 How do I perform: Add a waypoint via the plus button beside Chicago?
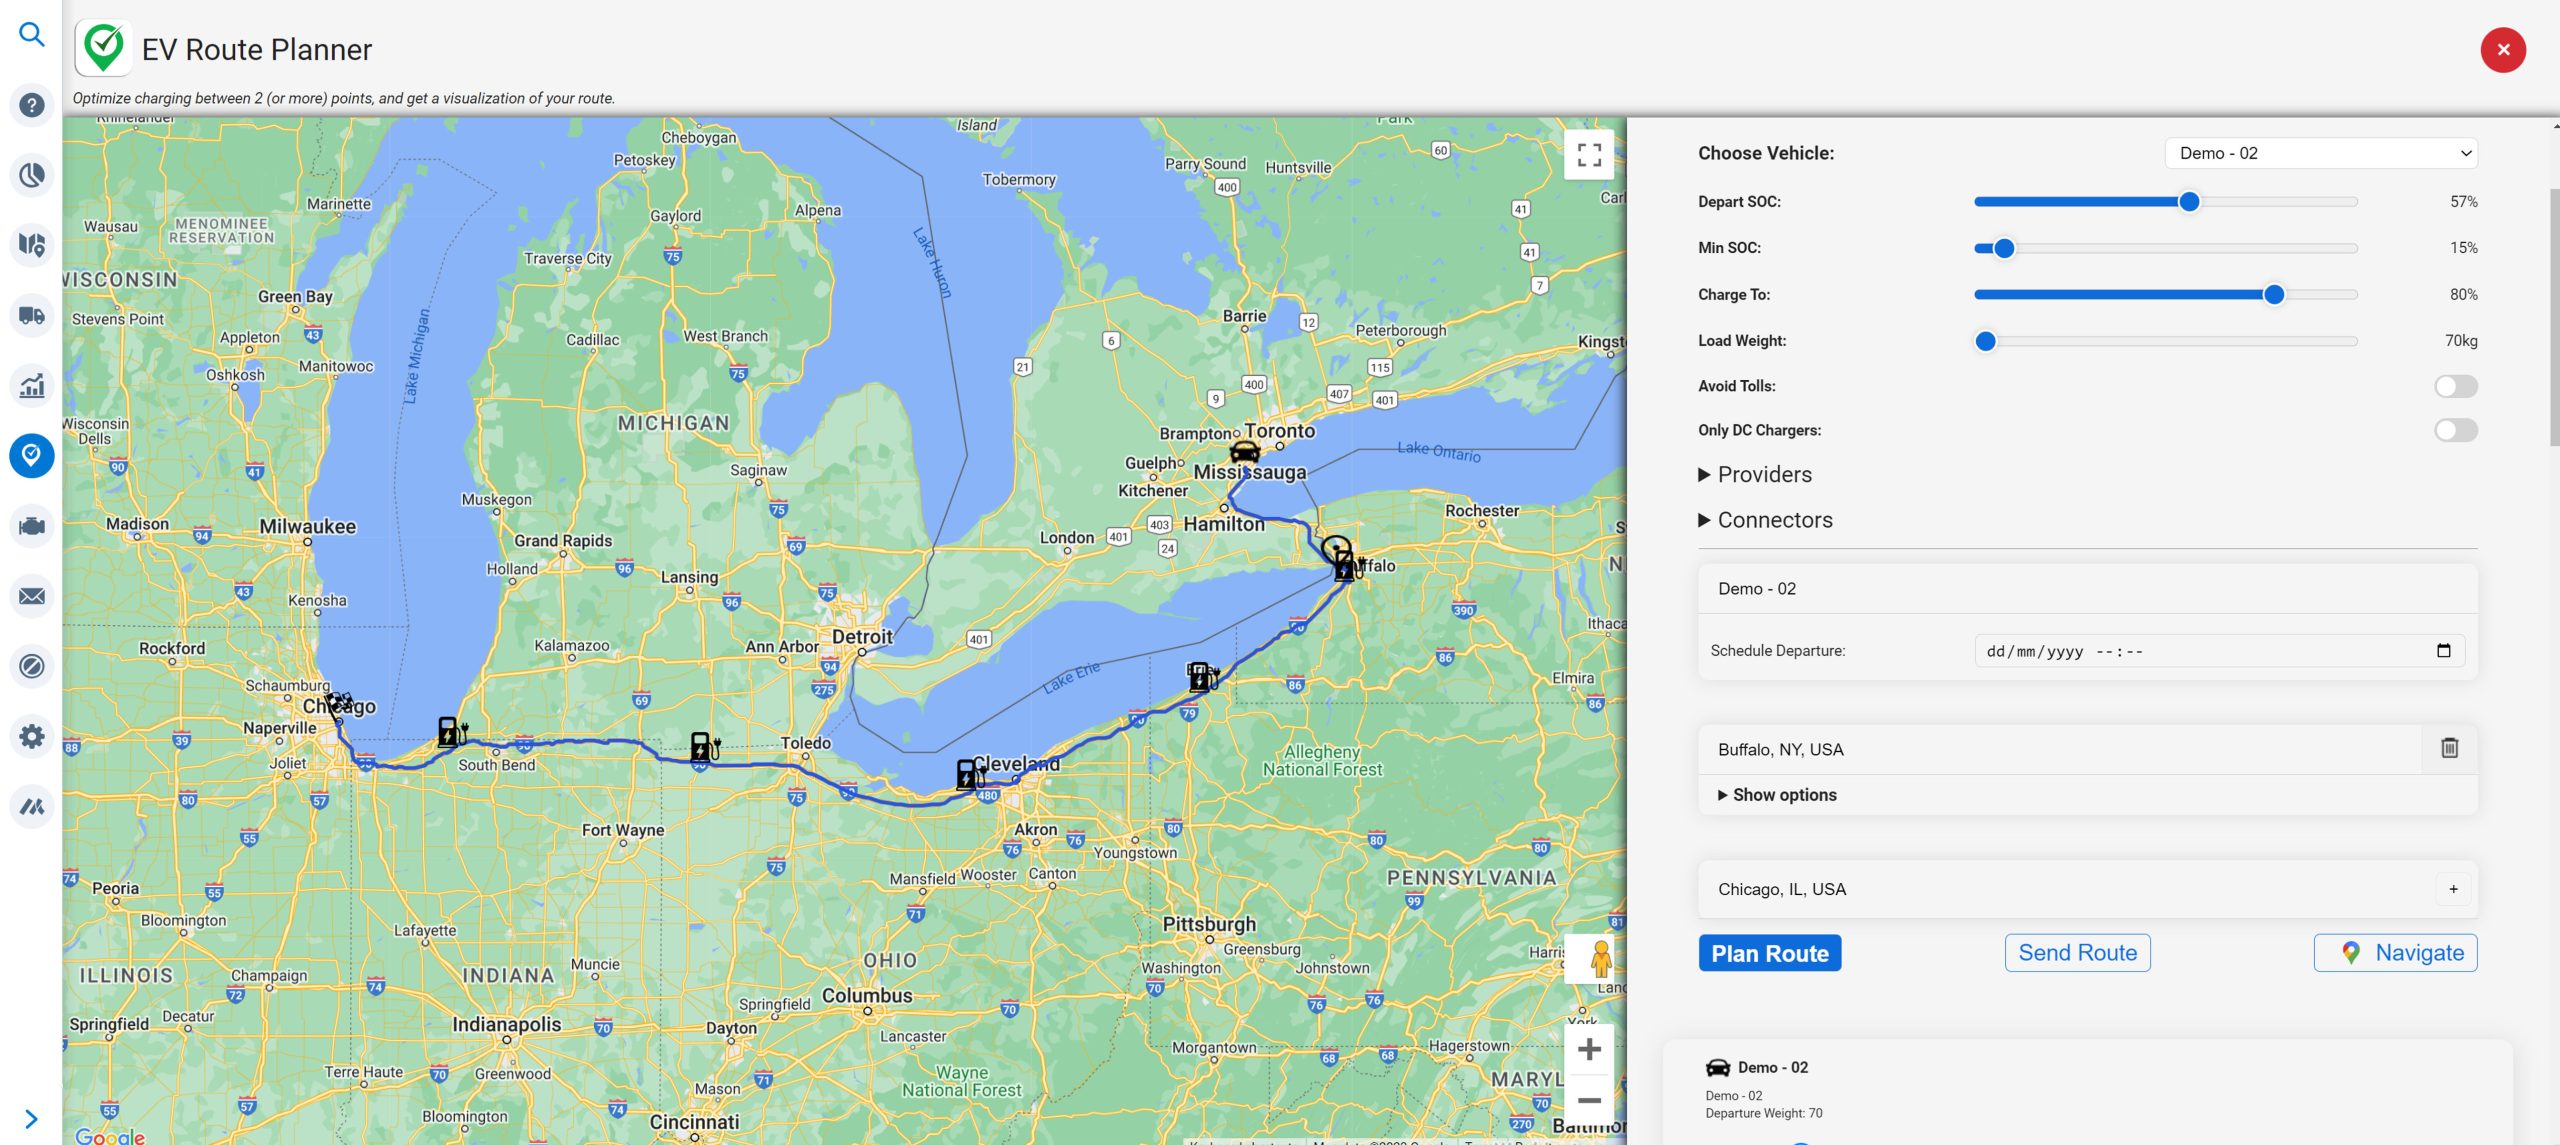pyautogui.click(x=2453, y=889)
